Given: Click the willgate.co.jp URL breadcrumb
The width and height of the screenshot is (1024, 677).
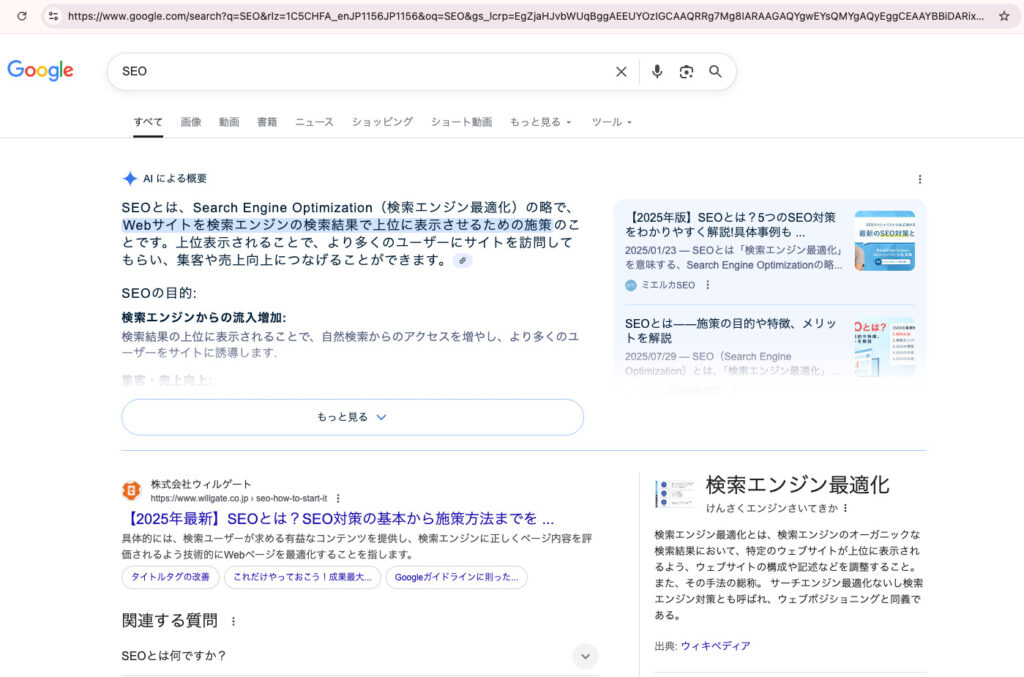Looking at the screenshot, I should pos(239,498).
